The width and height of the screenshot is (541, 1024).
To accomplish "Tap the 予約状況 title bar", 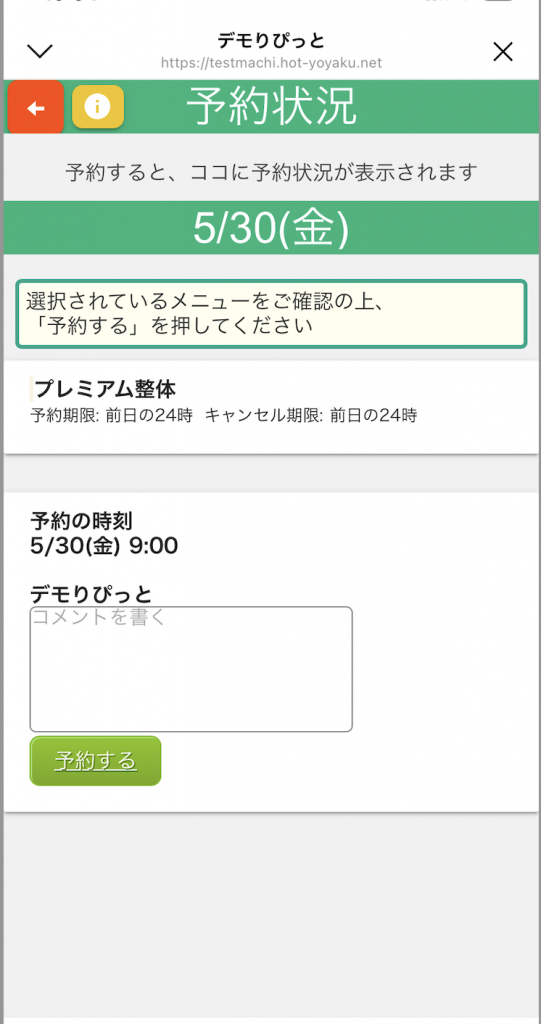I will click(270, 106).
